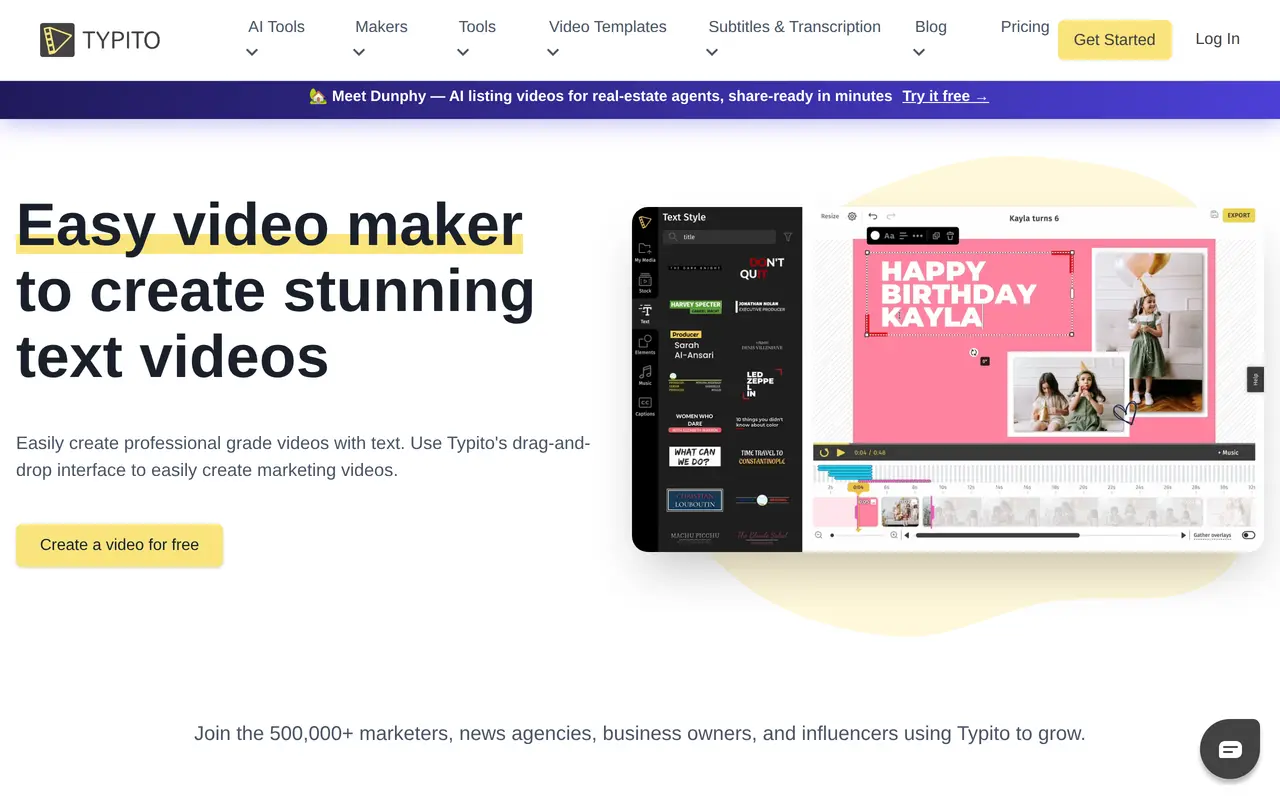
Task: Open the chat support widget
Action: pos(1230,749)
